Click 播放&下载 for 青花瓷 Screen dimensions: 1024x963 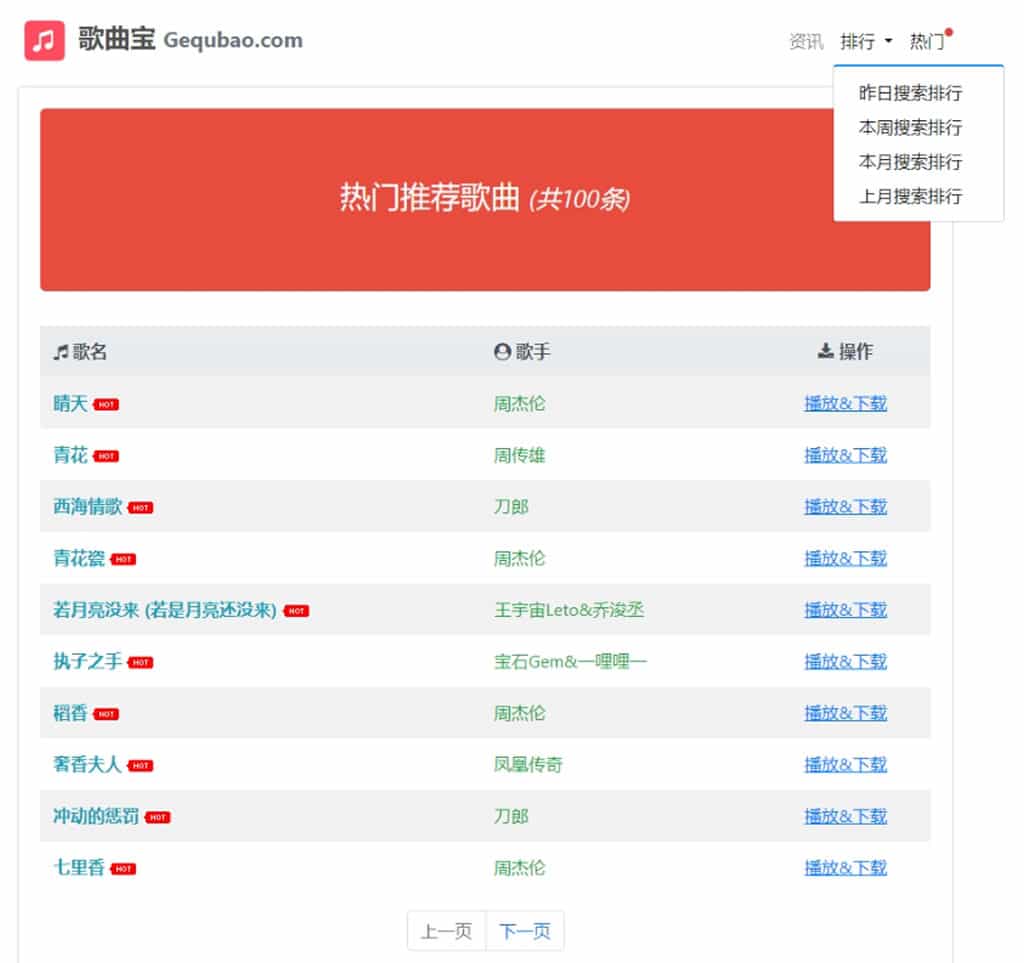click(x=846, y=558)
